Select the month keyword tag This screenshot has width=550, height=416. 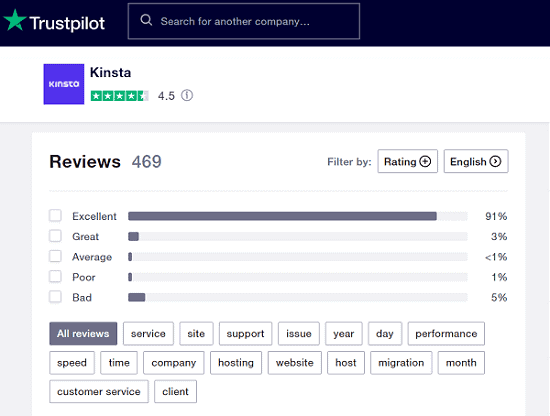click(x=461, y=363)
